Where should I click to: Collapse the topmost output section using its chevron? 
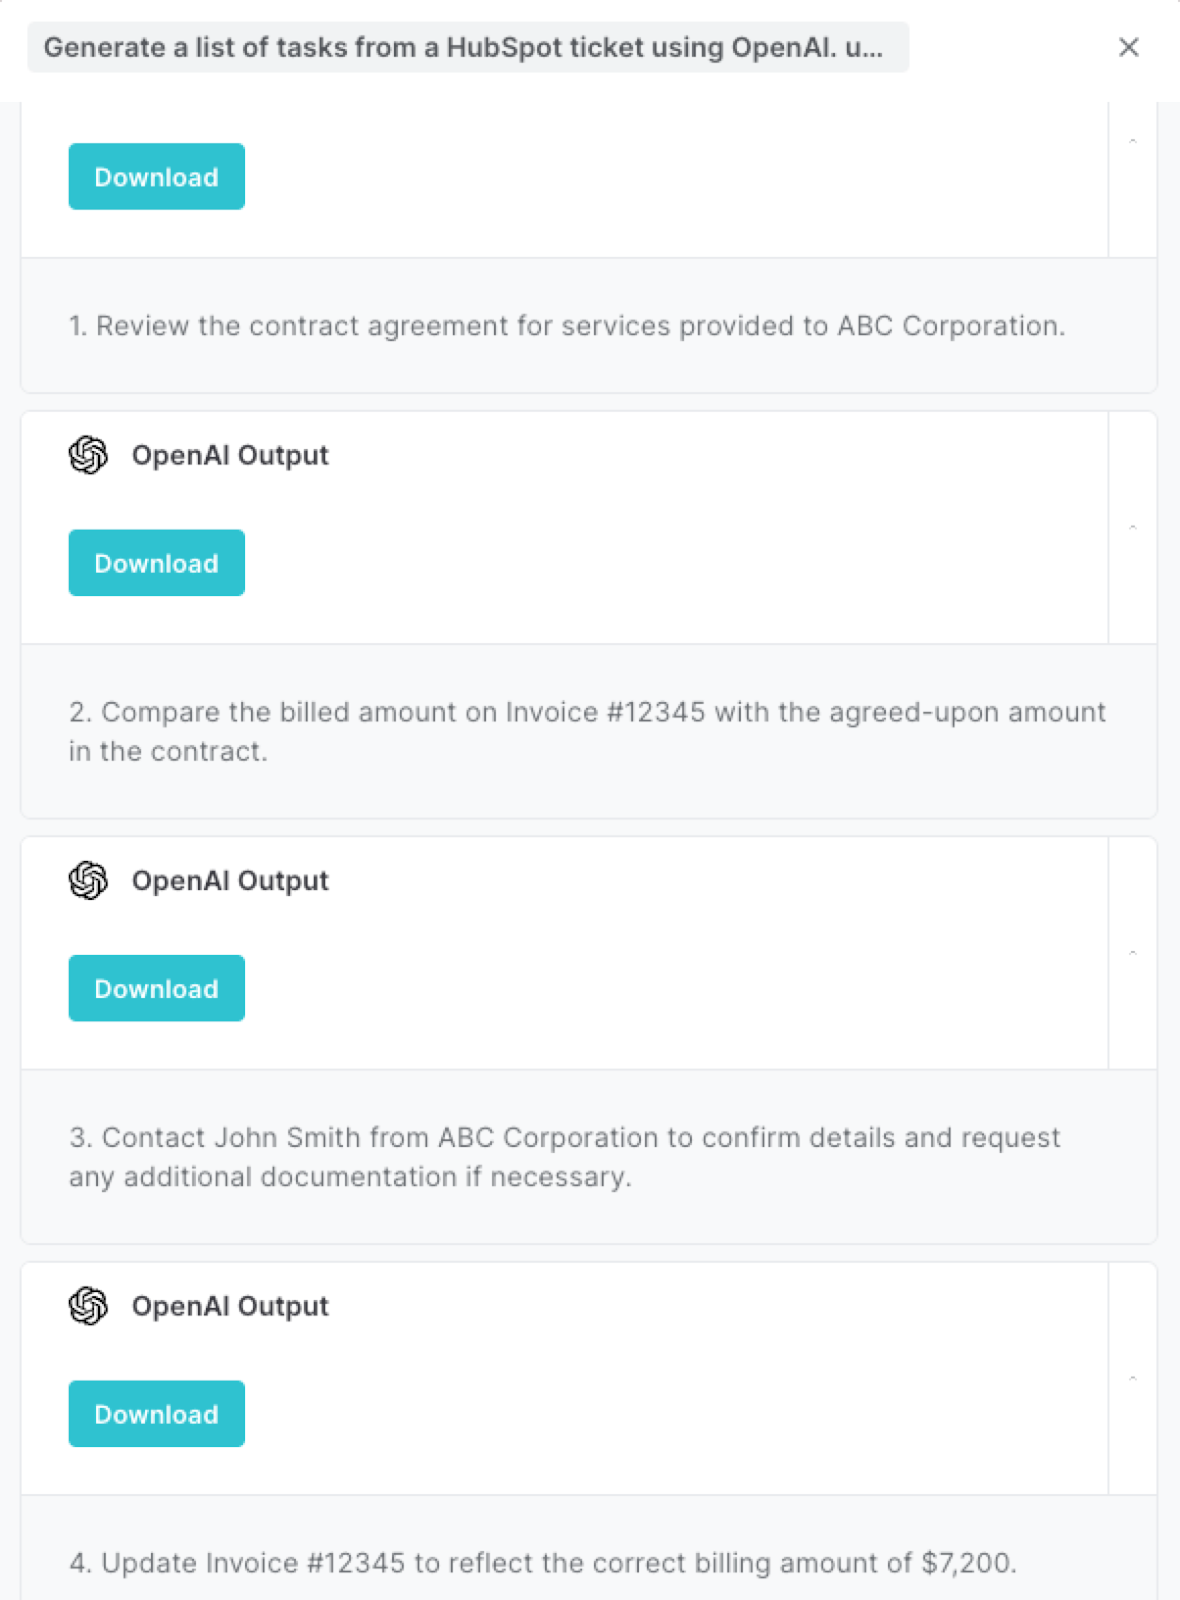coord(1132,140)
